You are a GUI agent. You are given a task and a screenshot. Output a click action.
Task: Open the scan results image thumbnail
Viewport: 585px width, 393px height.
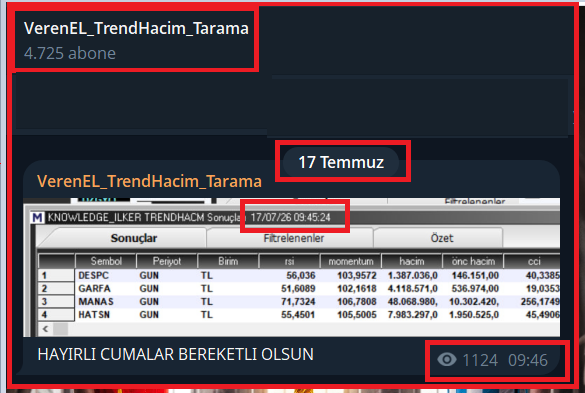pos(291,267)
